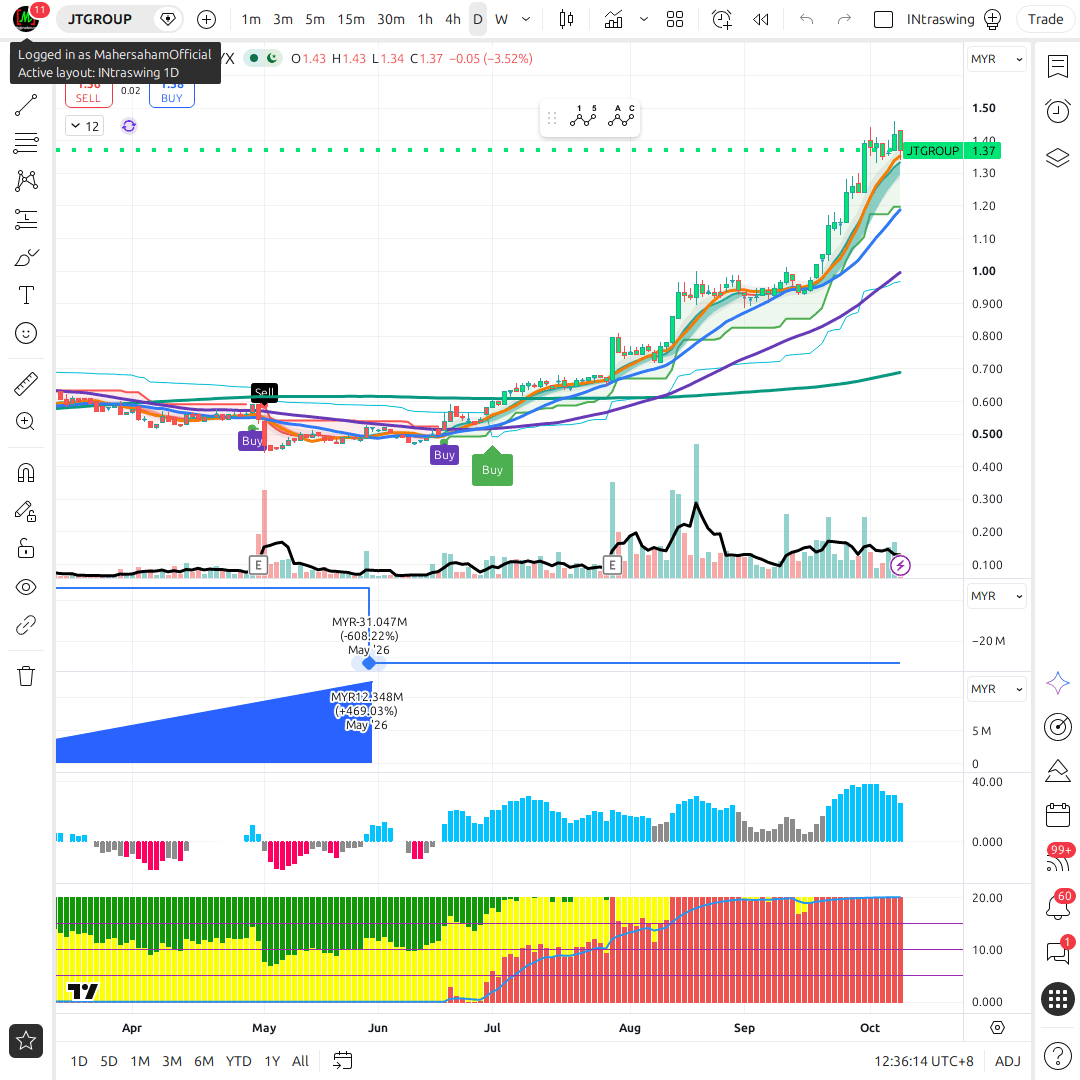The width and height of the screenshot is (1080, 1080).
Task: Open the economic calendar panel
Action: point(1058,816)
